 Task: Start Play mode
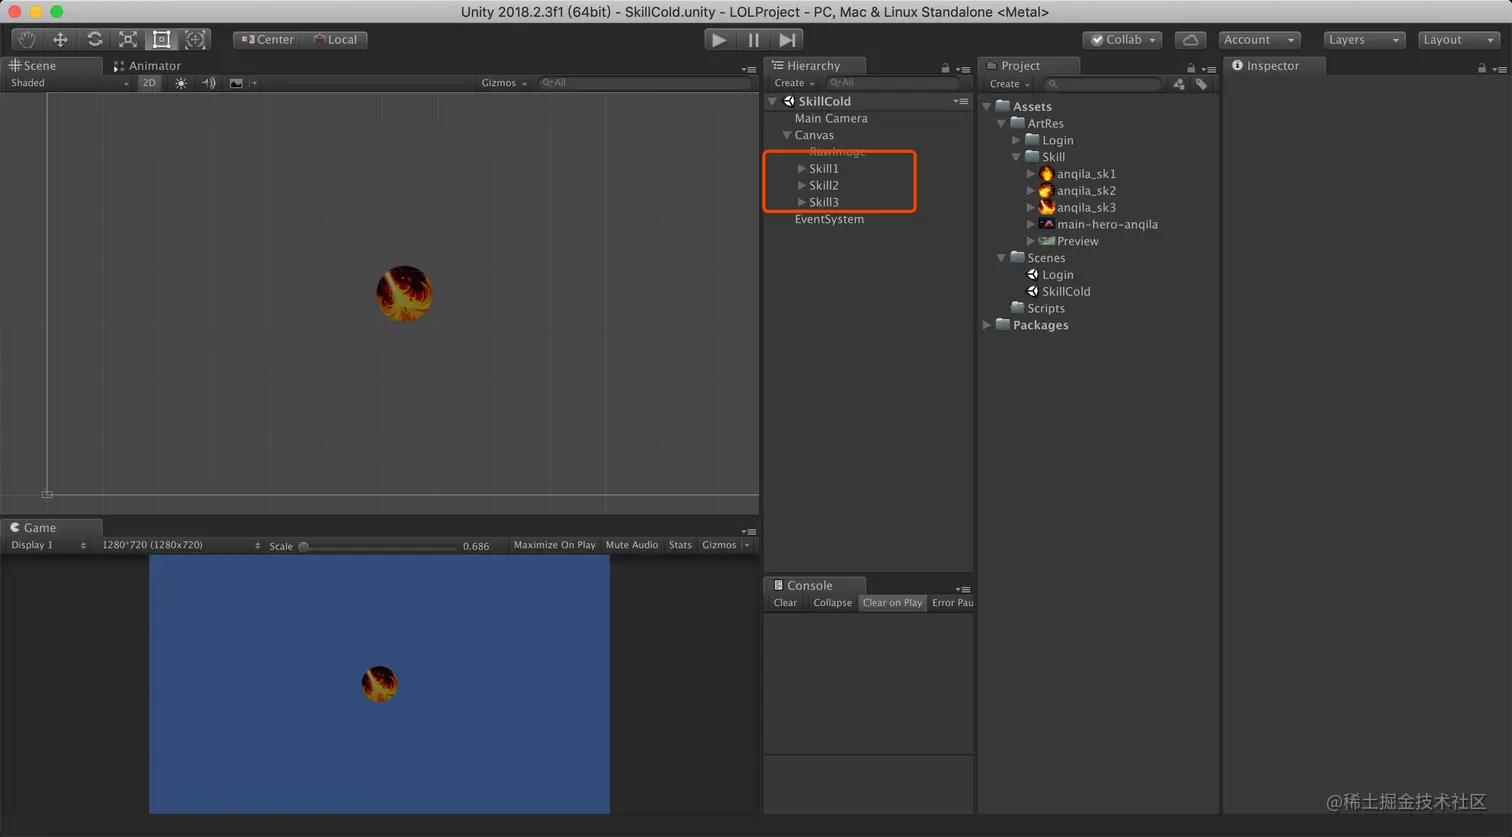pos(719,40)
